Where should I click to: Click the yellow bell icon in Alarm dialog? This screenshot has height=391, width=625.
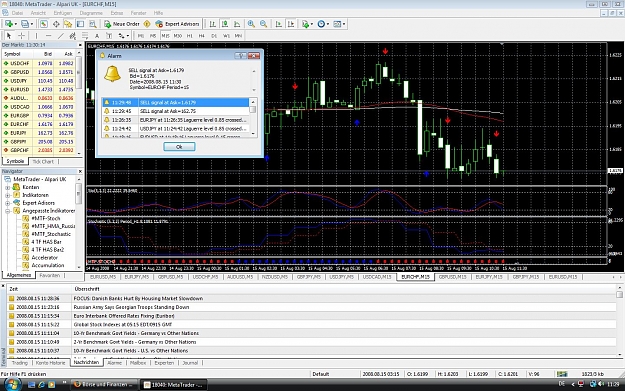pyautogui.click(x=112, y=74)
